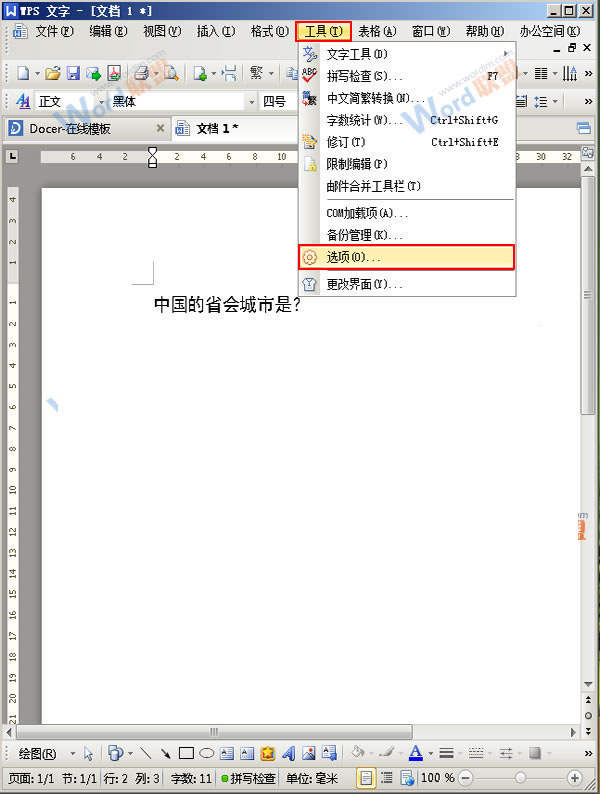Viewport: 600px width, 794px height.
Task: Click the 100 % zoom percentage text
Action: click(437, 778)
